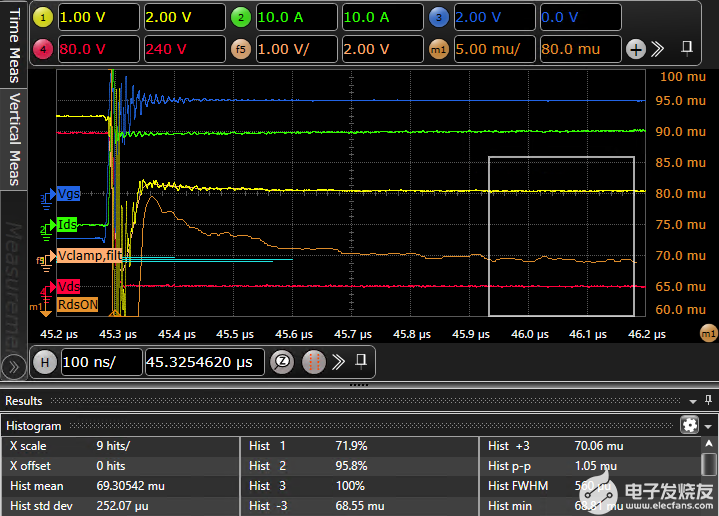The image size is (719, 516).
Task: Toggle channel 1 yellow button
Action: [45, 17]
